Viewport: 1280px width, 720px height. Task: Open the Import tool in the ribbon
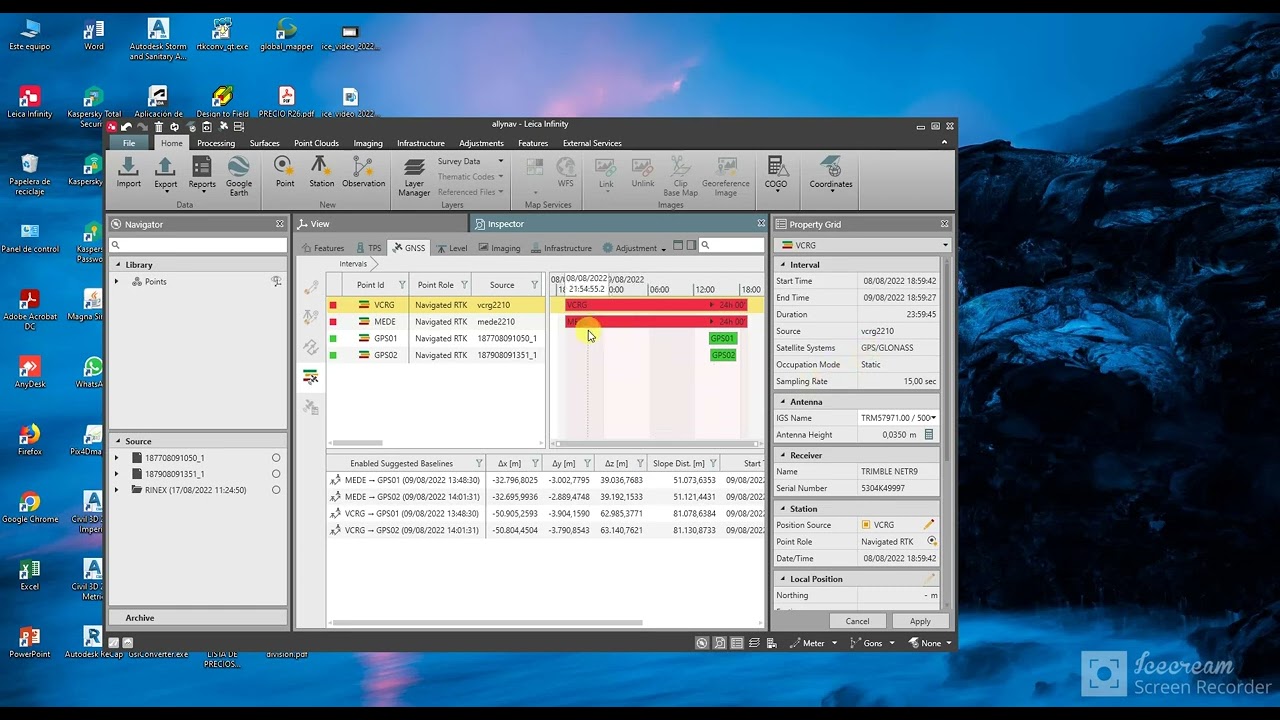(x=128, y=172)
